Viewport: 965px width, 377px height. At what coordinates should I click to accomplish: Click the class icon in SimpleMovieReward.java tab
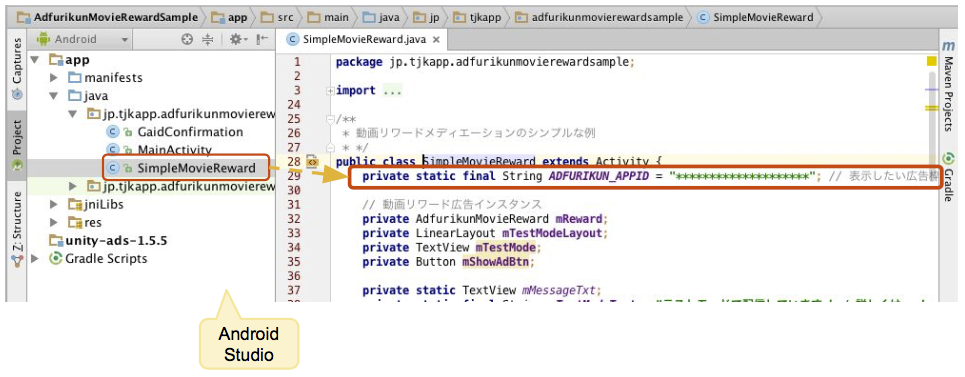pyautogui.click(x=293, y=40)
